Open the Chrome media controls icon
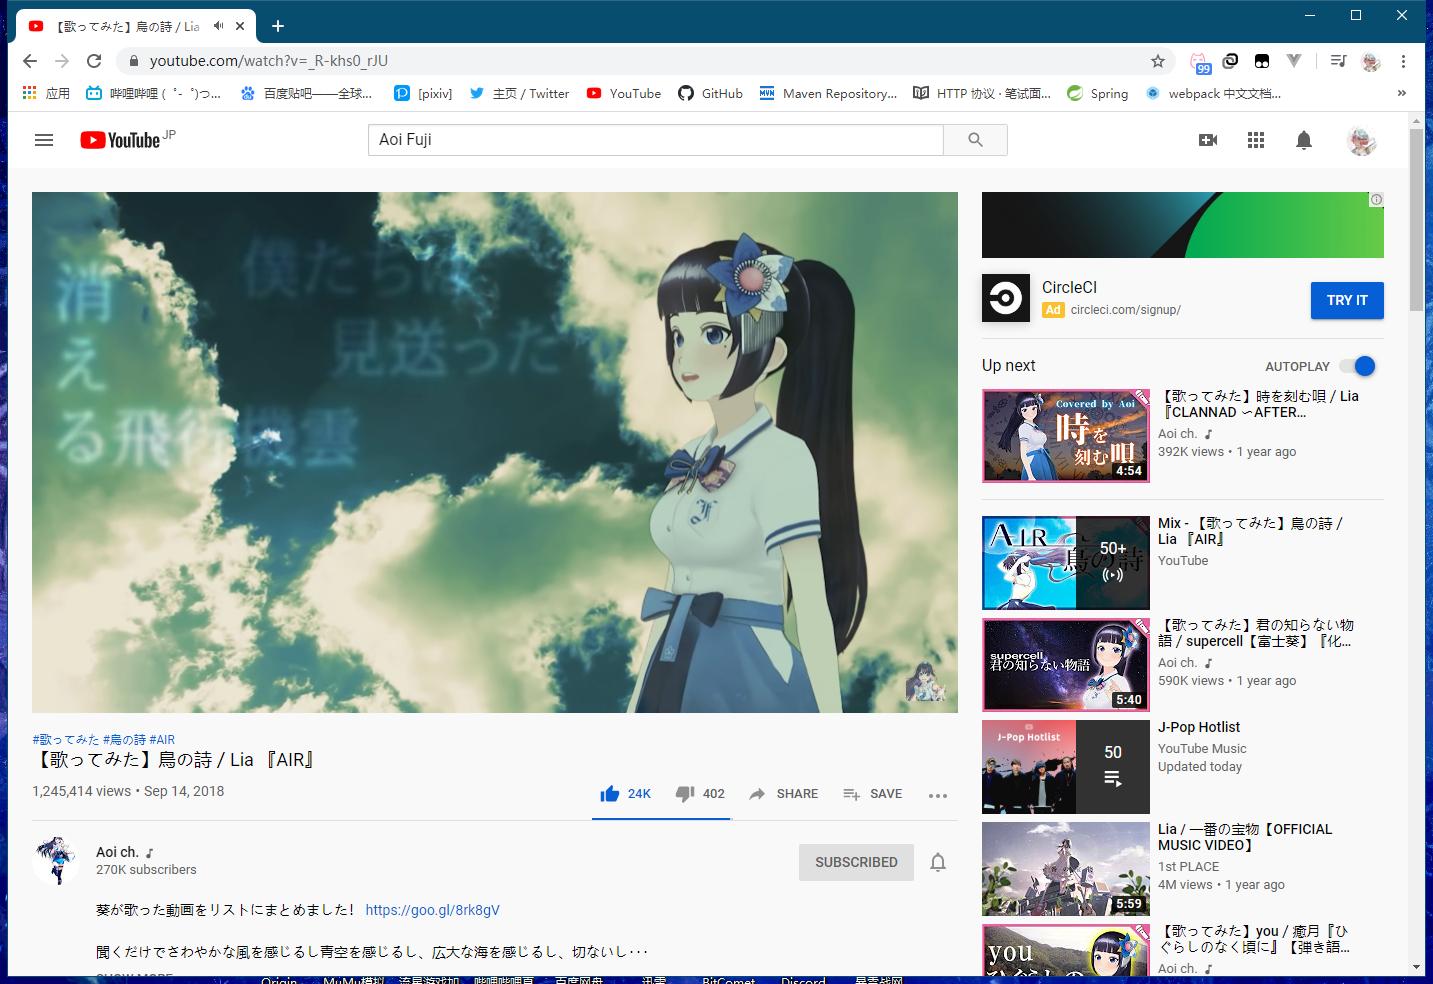 click(1338, 61)
